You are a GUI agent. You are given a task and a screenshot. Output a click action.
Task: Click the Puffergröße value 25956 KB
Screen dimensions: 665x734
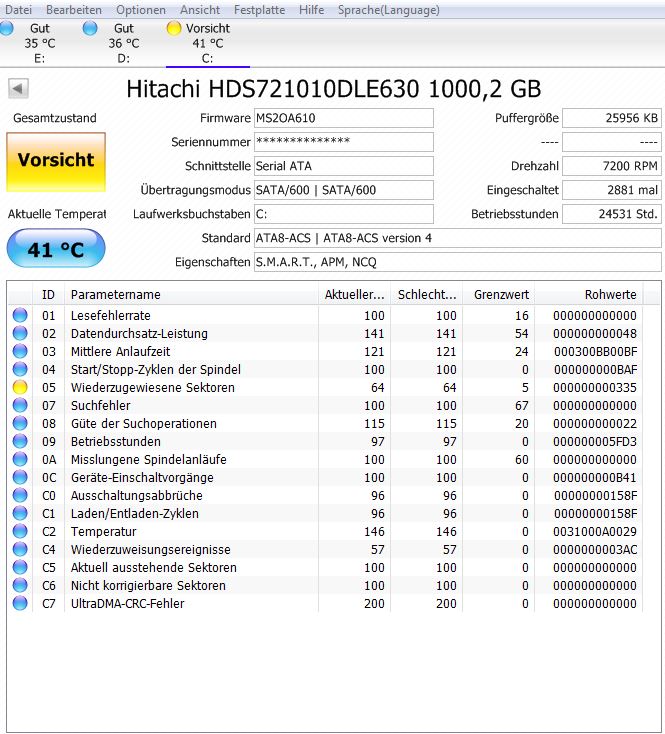[612, 118]
